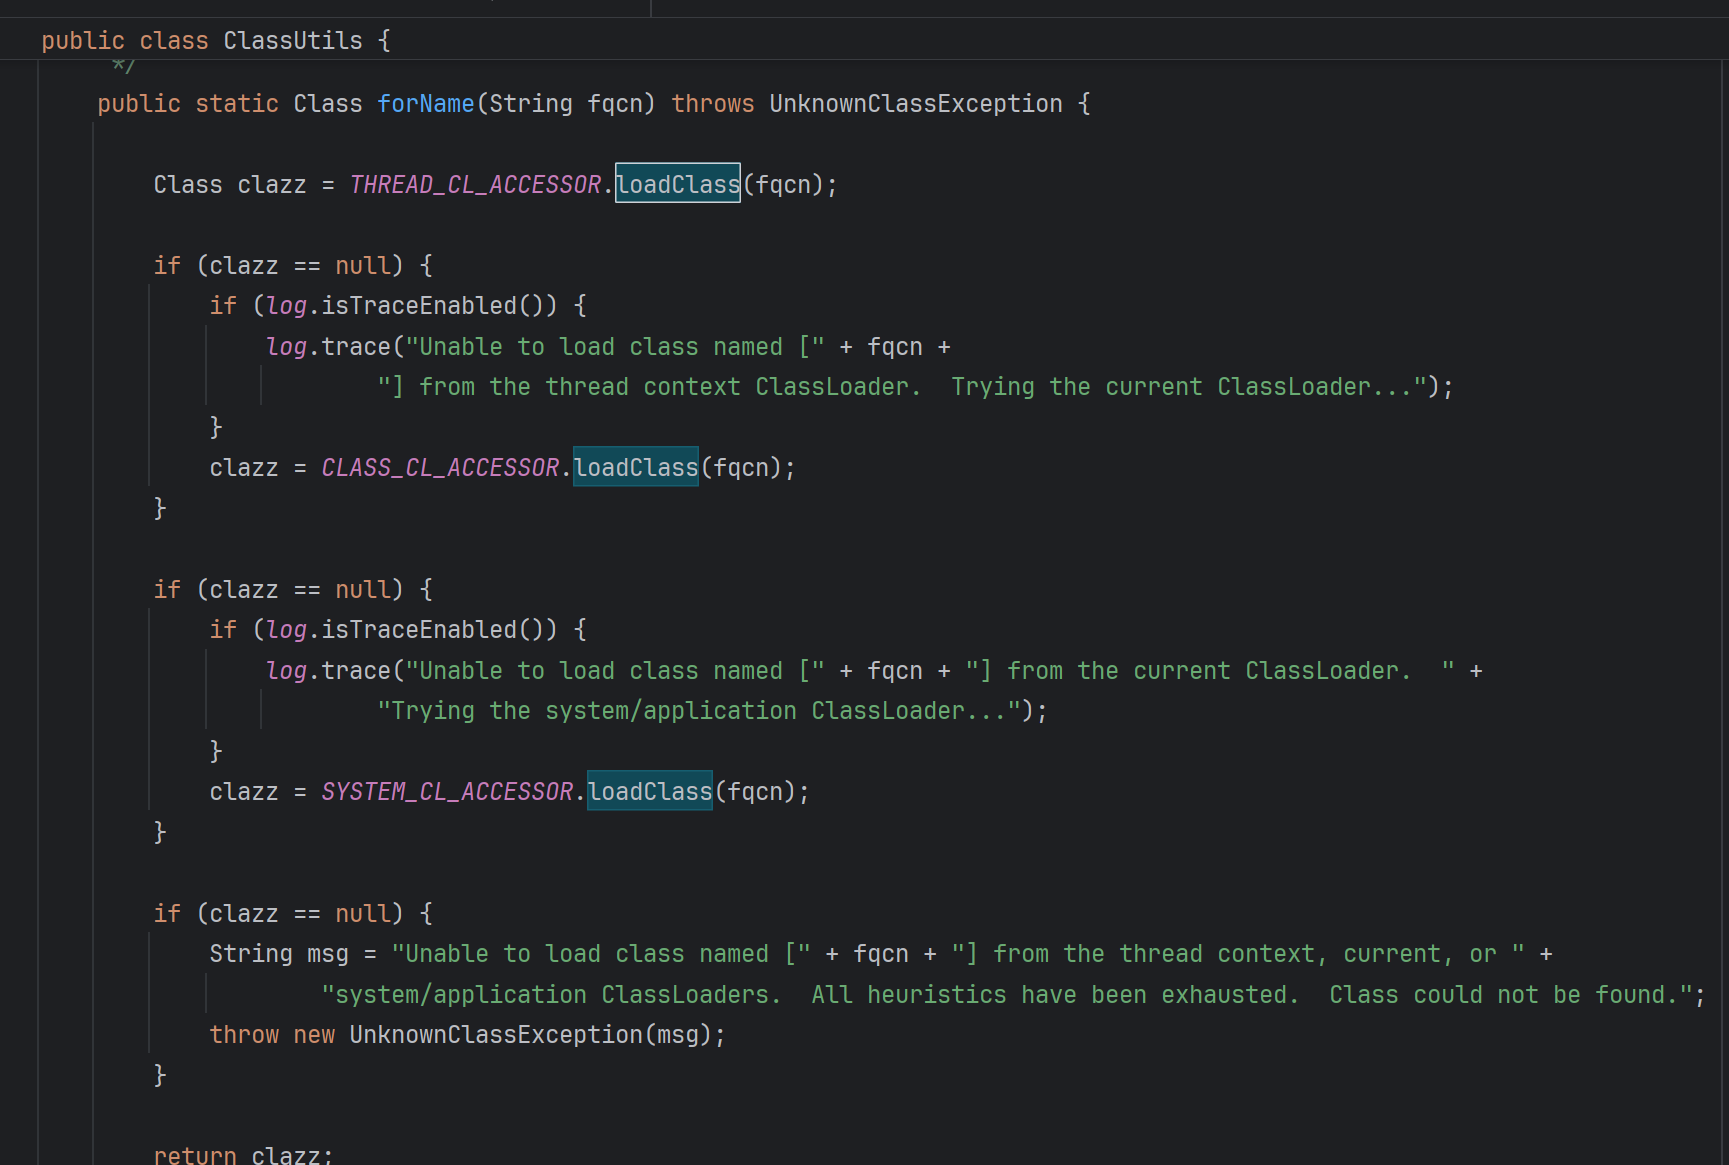Screen dimensions: 1729x1165
Task: Click loadClass after SYSTEM_CL_ACCESSOR
Action: click(649, 792)
